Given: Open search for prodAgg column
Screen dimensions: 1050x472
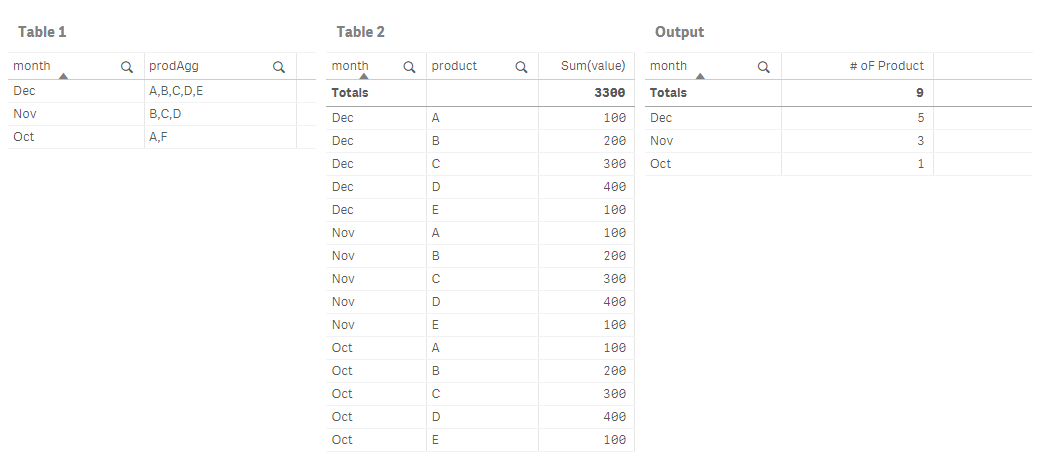Looking at the screenshot, I should coord(279,67).
